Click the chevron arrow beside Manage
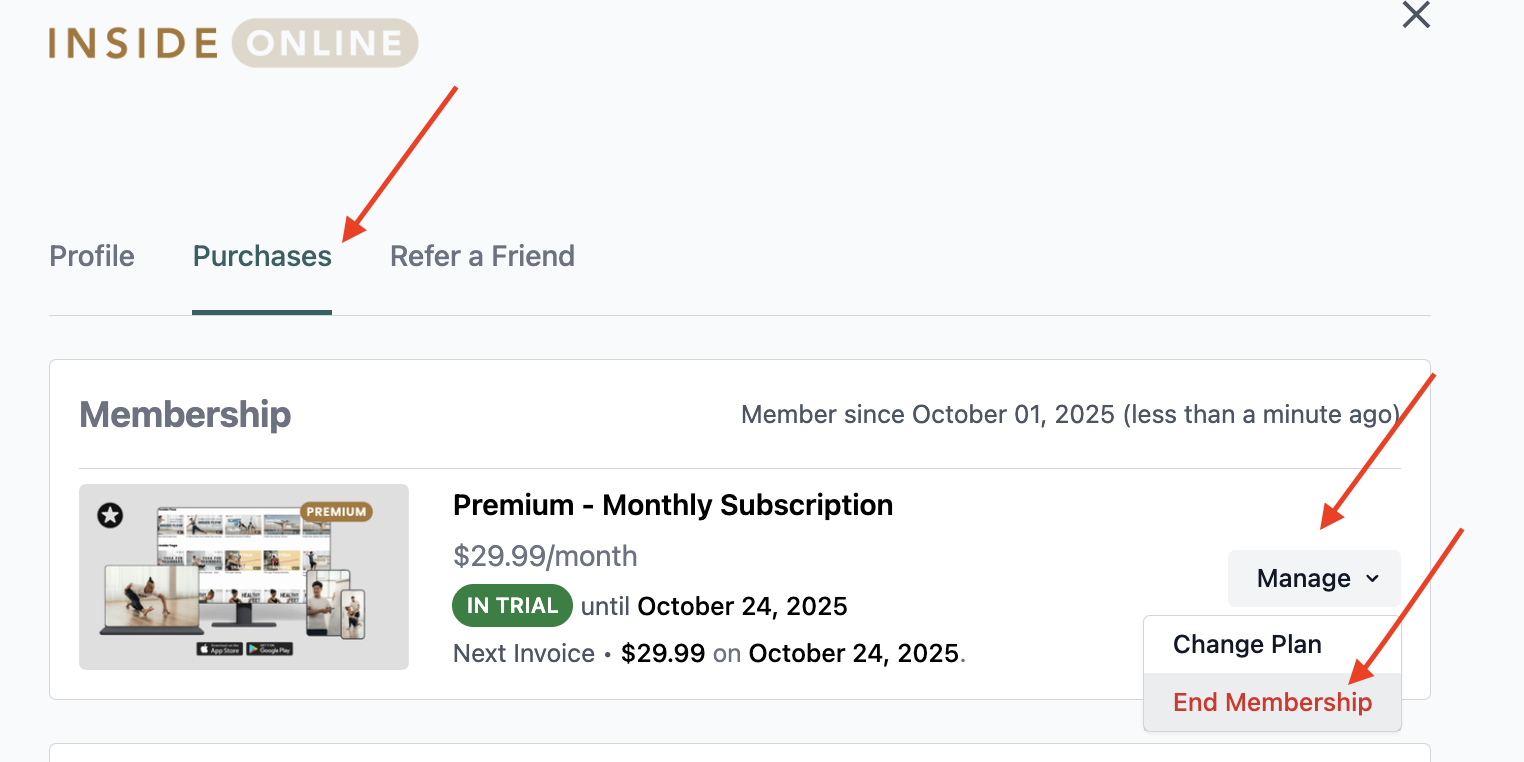Viewport: 1524px width, 762px height. pos(1373,579)
